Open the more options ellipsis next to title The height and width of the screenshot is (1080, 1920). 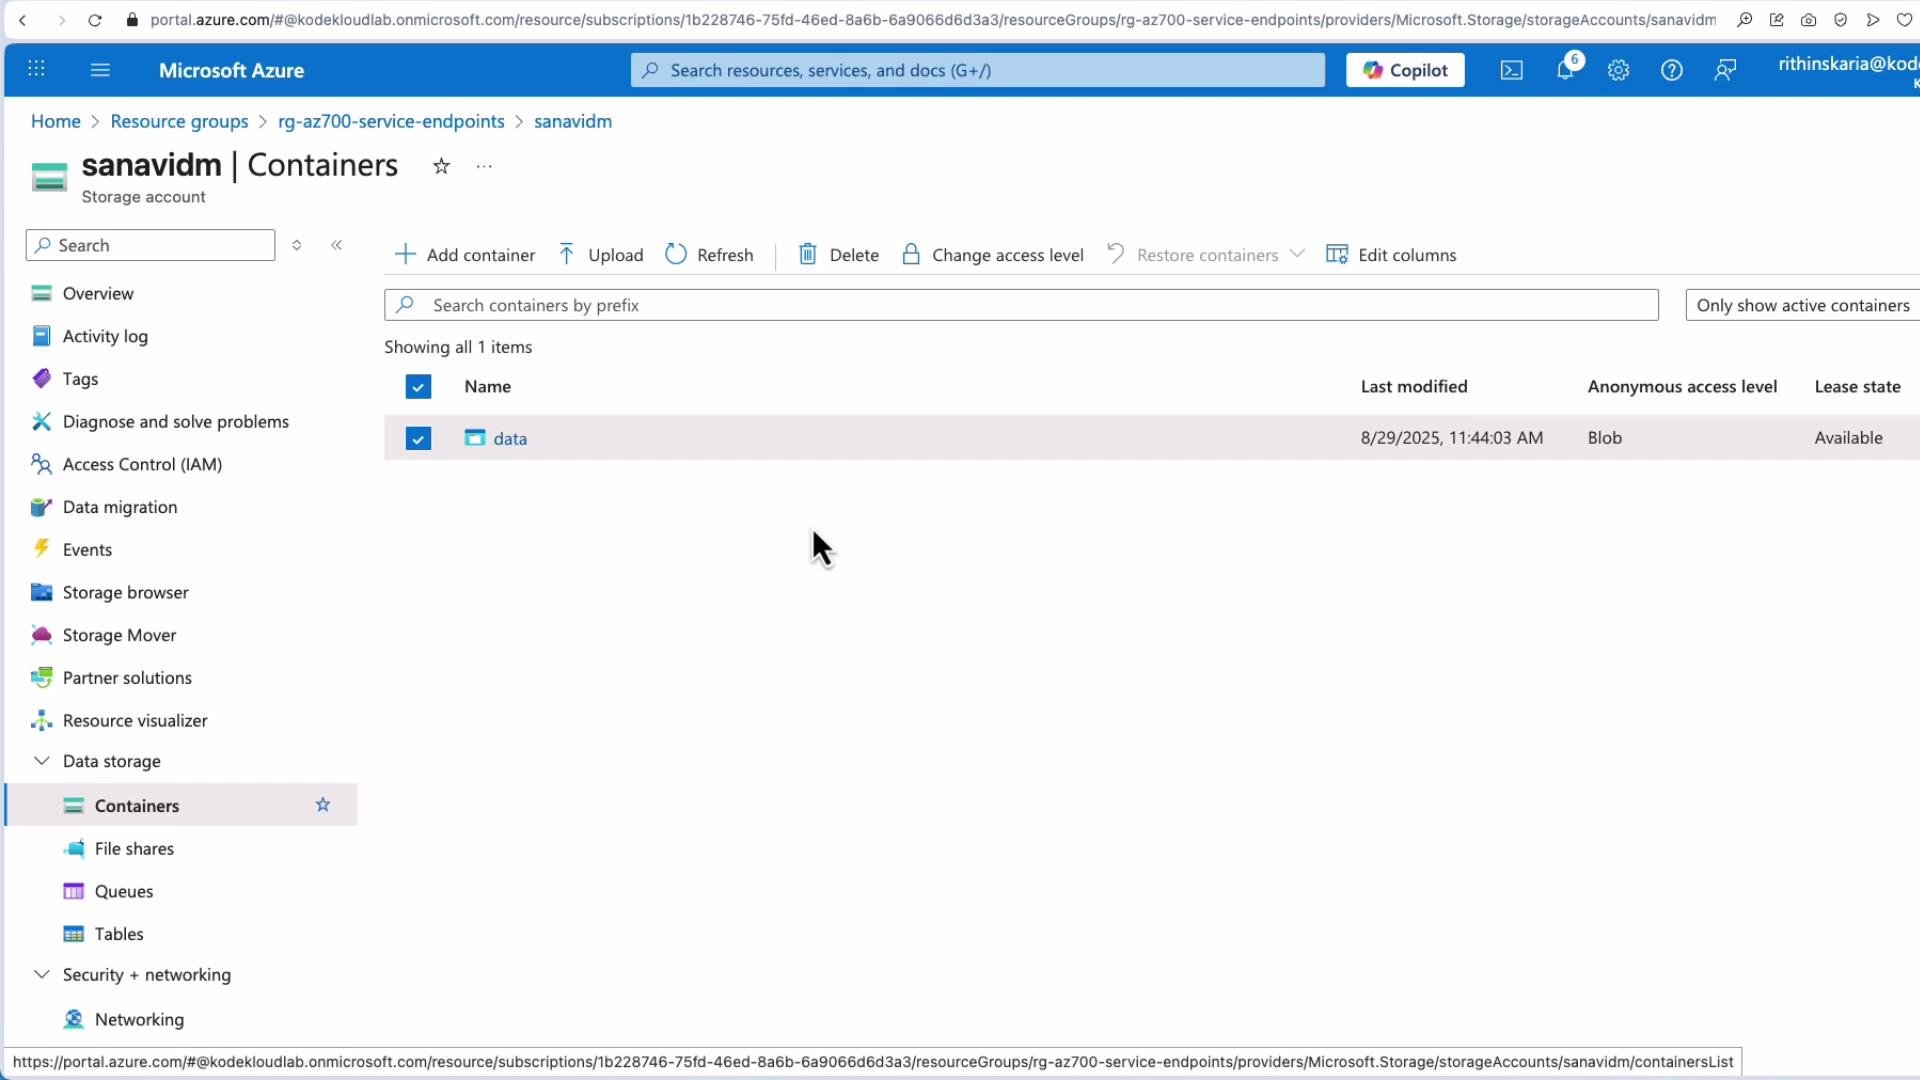tap(484, 166)
